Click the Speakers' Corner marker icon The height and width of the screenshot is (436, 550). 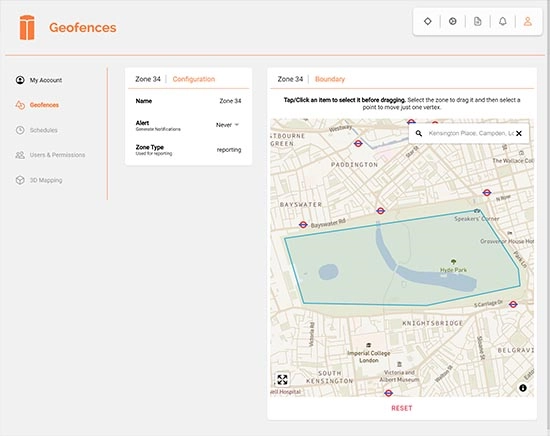tap(477, 211)
